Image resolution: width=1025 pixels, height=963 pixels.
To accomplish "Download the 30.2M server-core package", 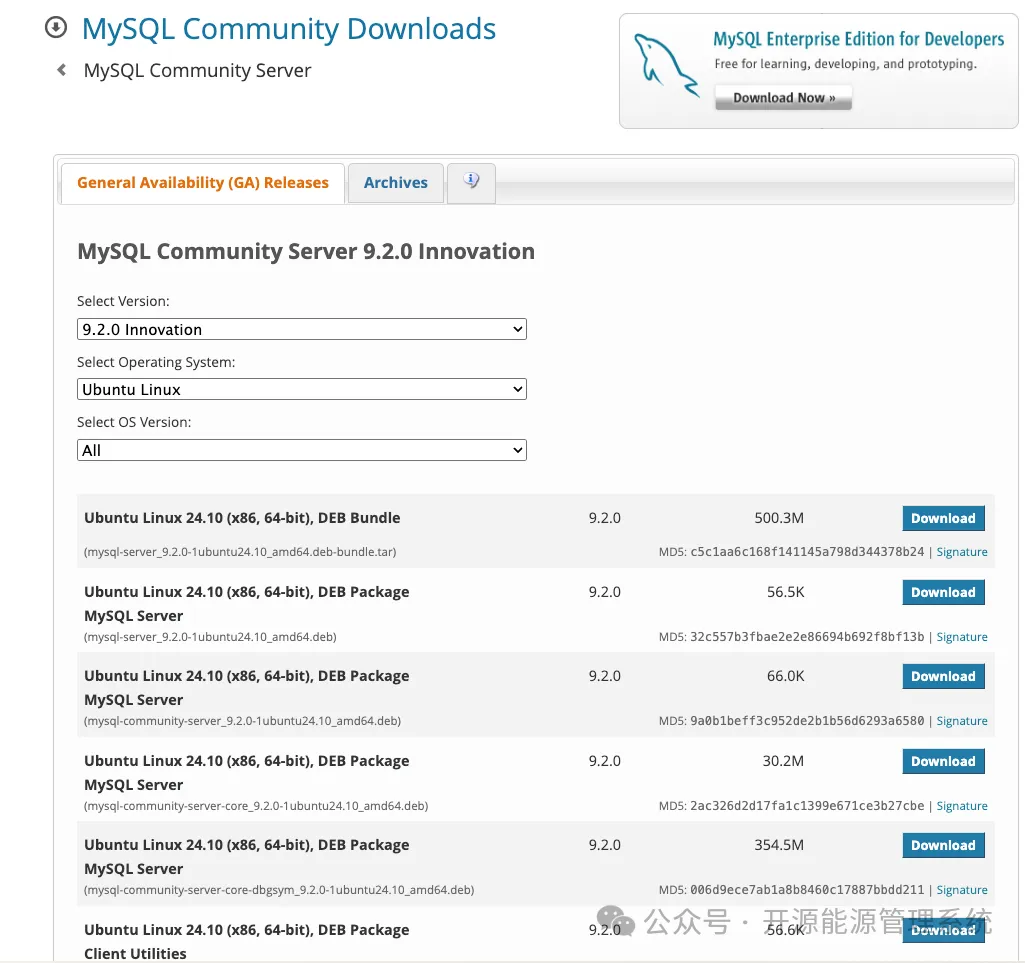I will [x=943, y=761].
